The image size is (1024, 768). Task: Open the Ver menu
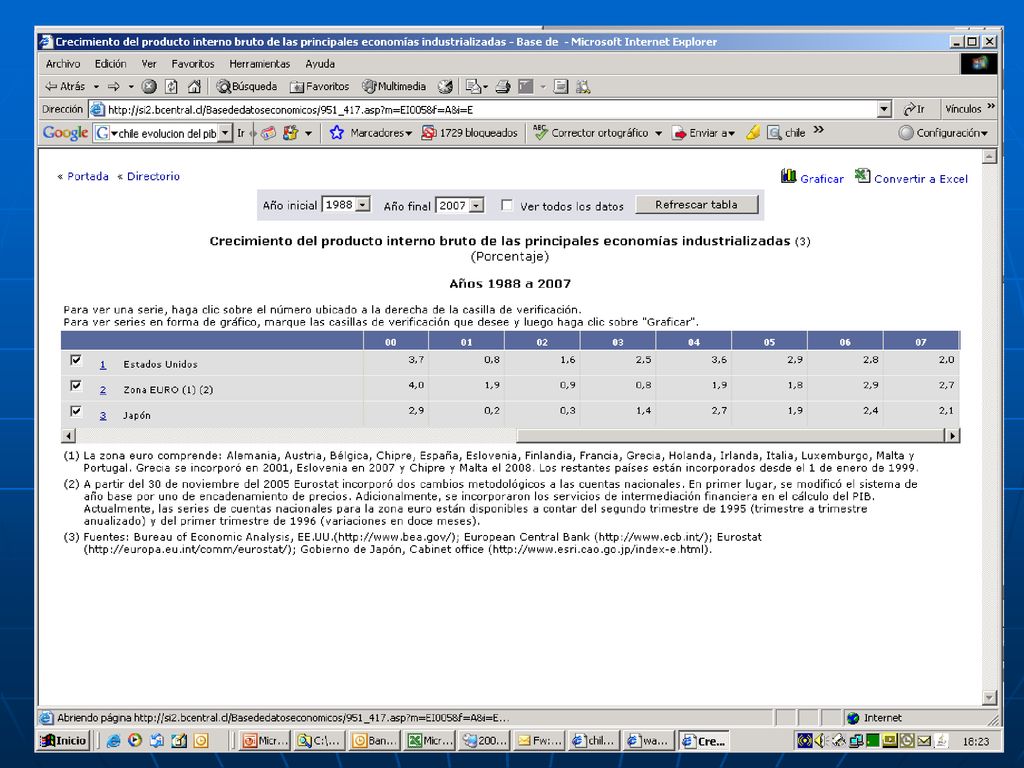[x=149, y=63]
